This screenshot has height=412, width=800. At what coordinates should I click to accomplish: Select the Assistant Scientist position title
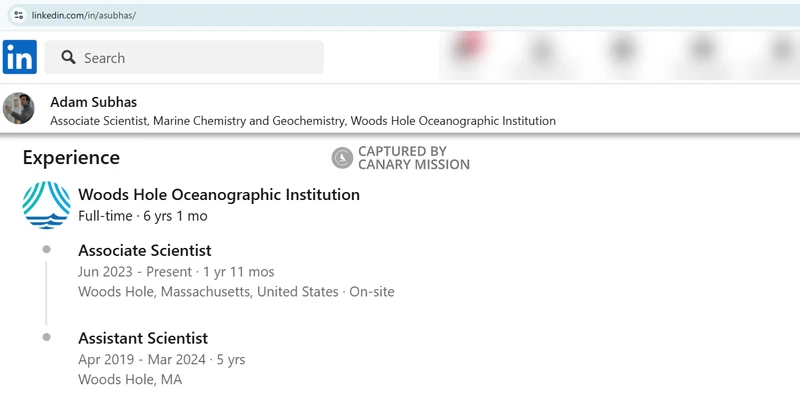coord(143,338)
